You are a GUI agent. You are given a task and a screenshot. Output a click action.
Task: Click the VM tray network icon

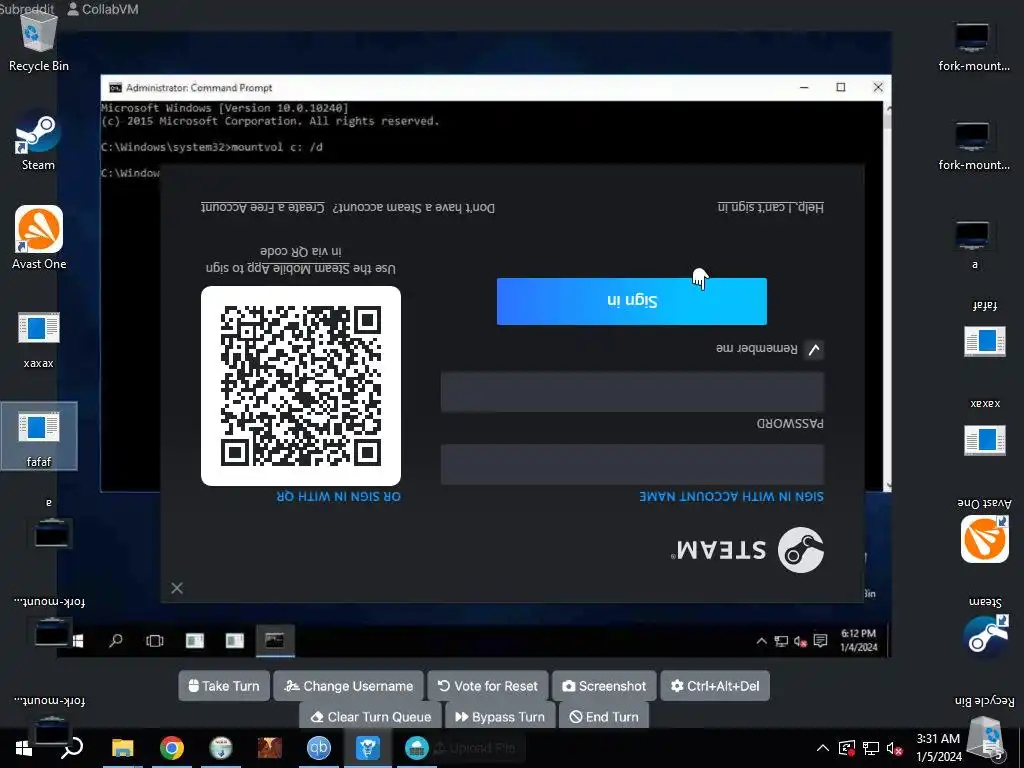[781, 641]
